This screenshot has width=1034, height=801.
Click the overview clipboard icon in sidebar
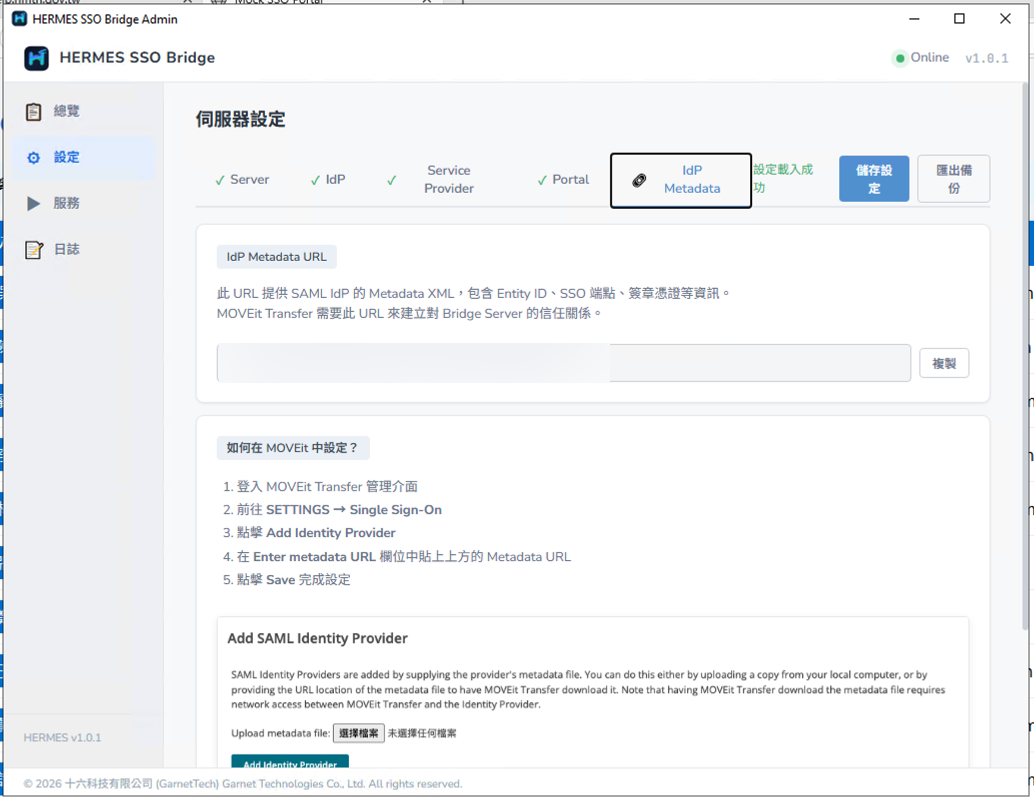34,111
